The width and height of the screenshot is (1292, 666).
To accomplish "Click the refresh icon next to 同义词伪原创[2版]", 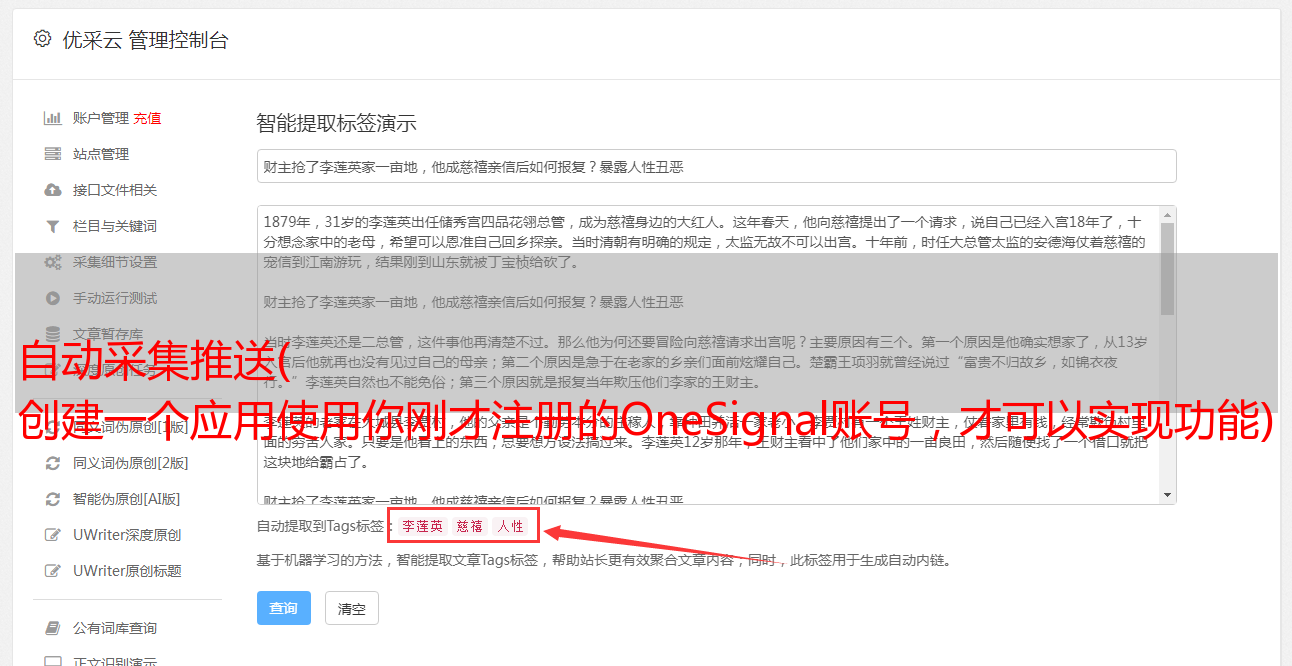I will coord(53,463).
